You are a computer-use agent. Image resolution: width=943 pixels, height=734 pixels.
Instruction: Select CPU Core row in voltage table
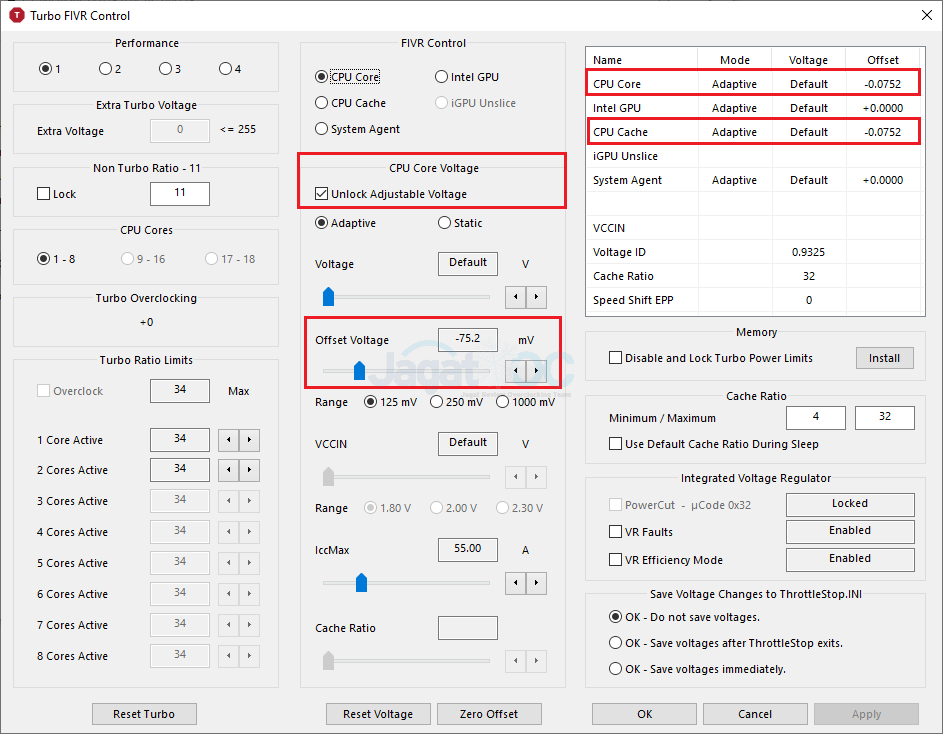(x=753, y=84)
